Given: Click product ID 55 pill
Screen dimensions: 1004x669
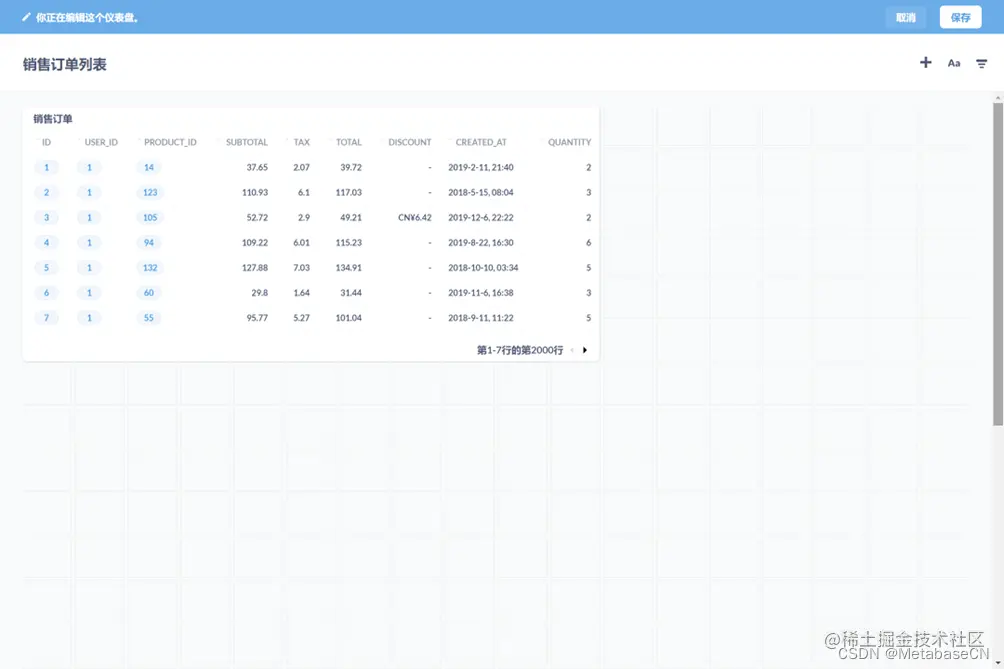Looking at the screenshot, I should click(149, 318).
